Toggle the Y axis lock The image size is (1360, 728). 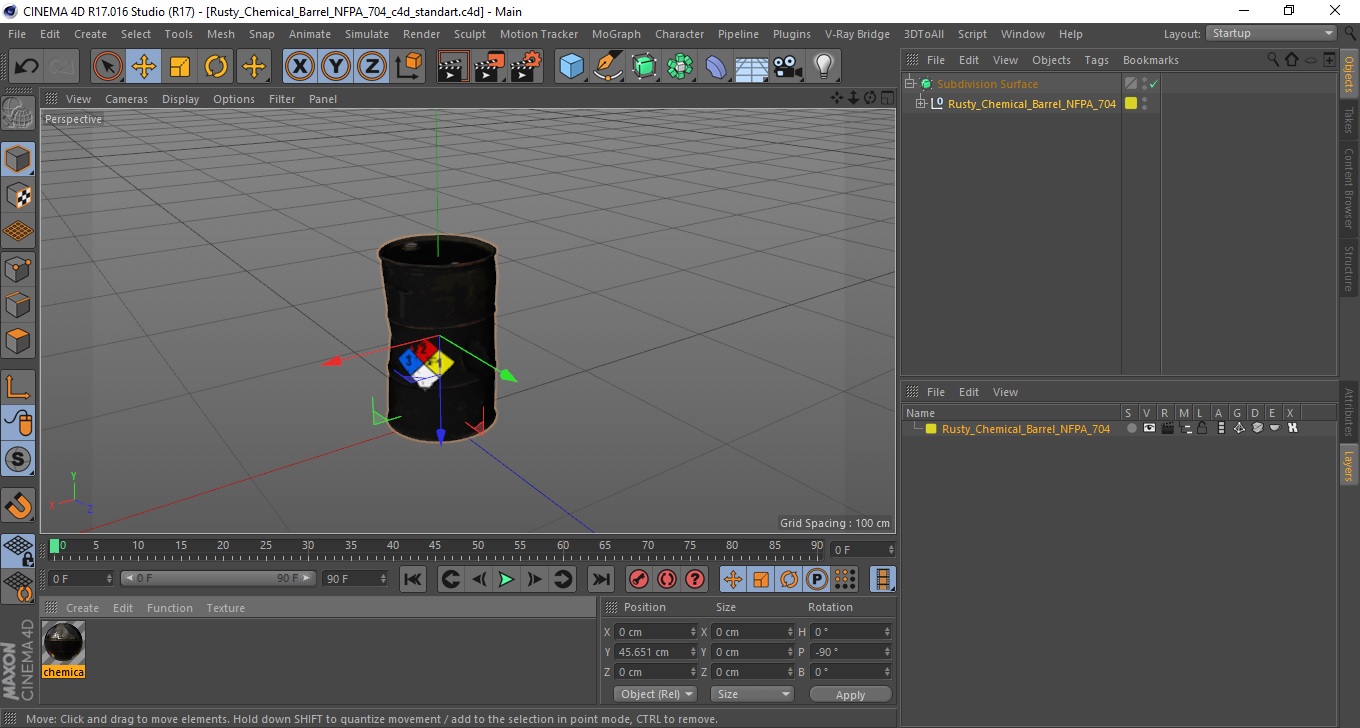(x=336, y=67)
